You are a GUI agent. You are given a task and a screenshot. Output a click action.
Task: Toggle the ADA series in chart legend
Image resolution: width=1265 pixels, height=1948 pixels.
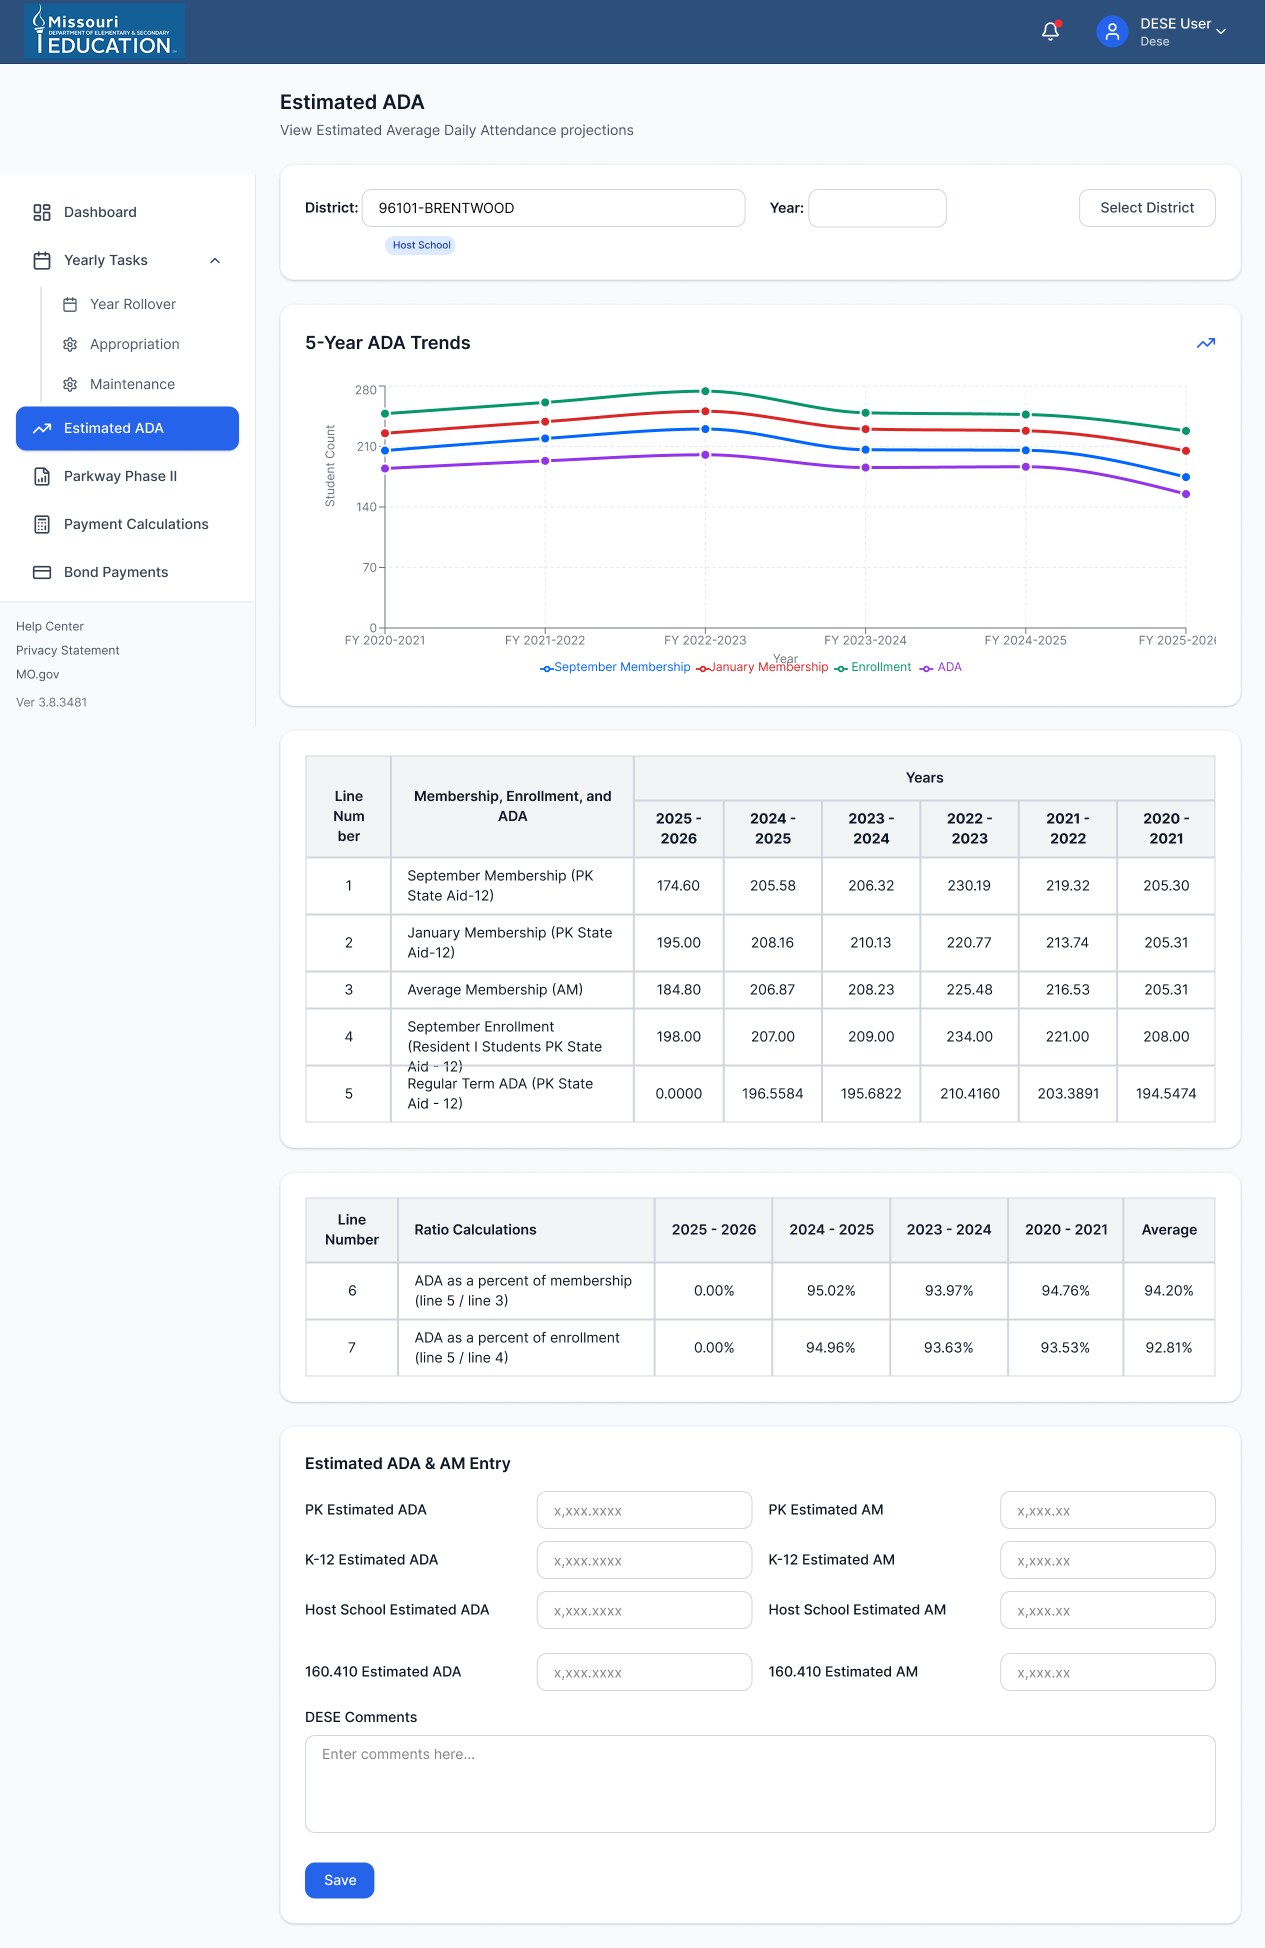point(941,667)
